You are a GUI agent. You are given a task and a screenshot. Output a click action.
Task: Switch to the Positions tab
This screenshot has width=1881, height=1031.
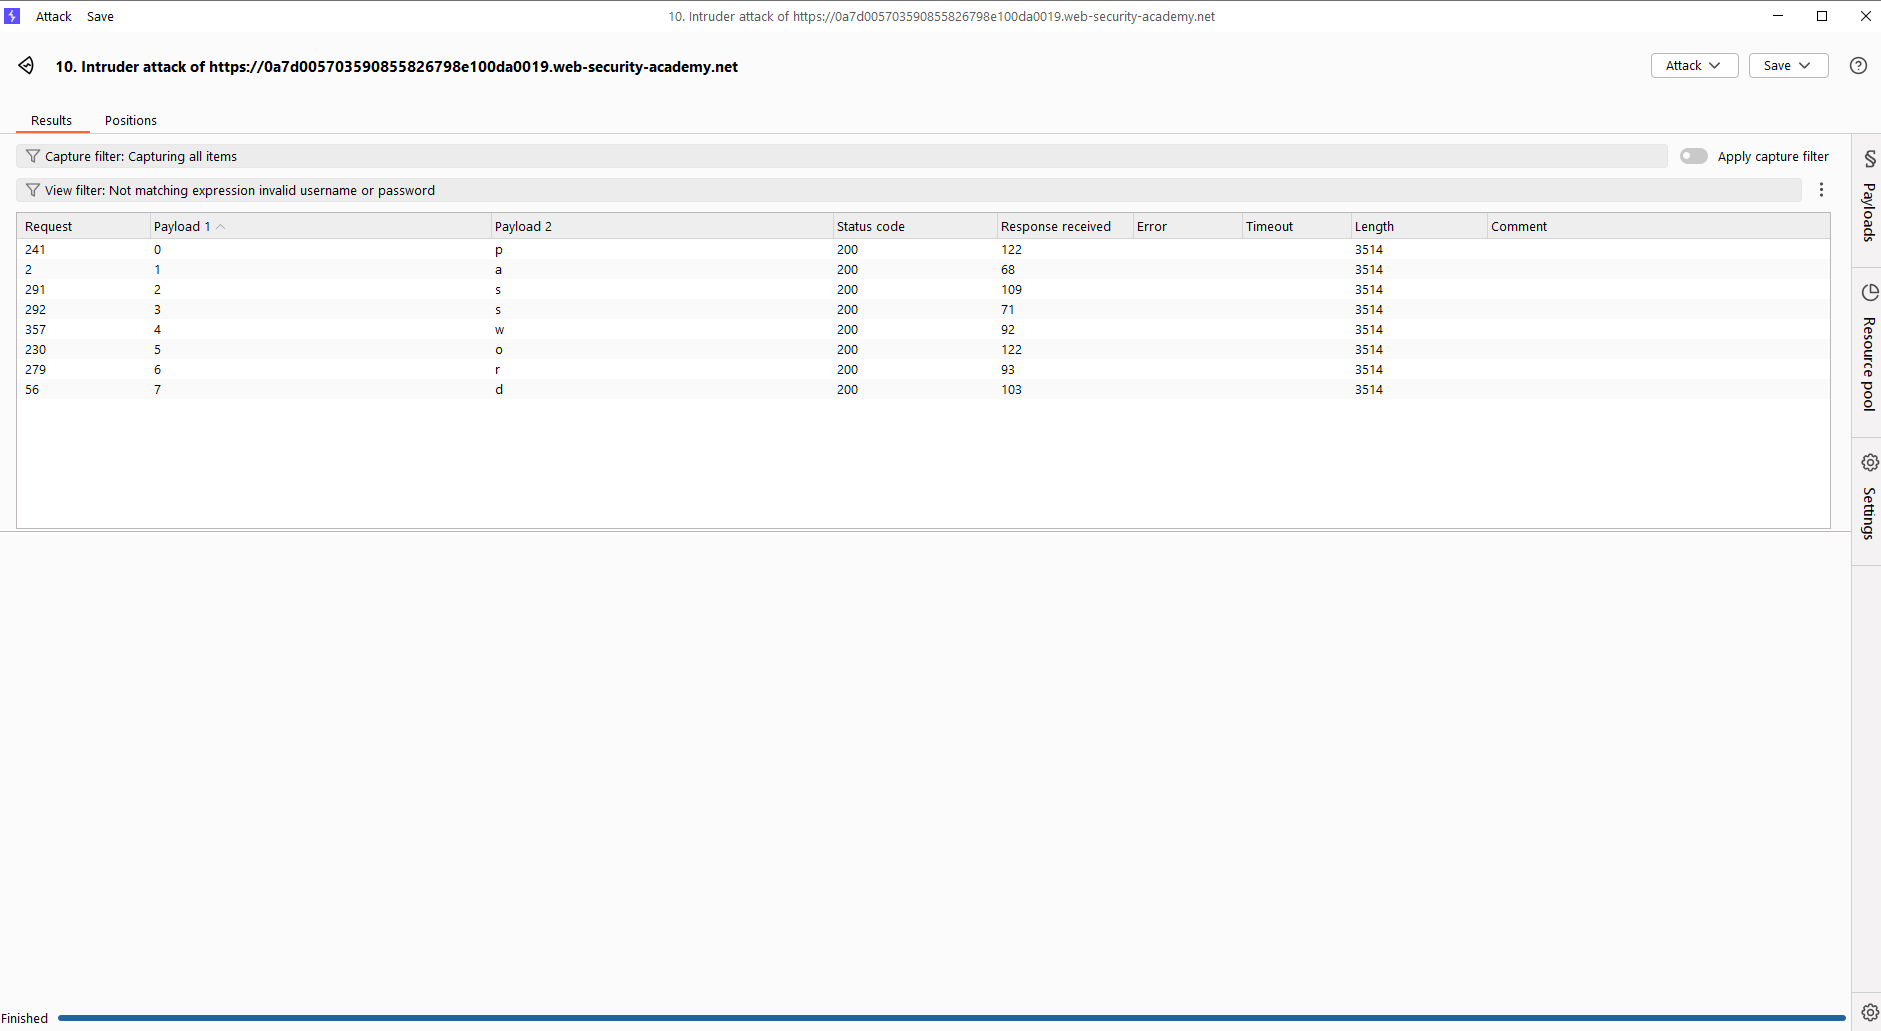tap(131, 121)
